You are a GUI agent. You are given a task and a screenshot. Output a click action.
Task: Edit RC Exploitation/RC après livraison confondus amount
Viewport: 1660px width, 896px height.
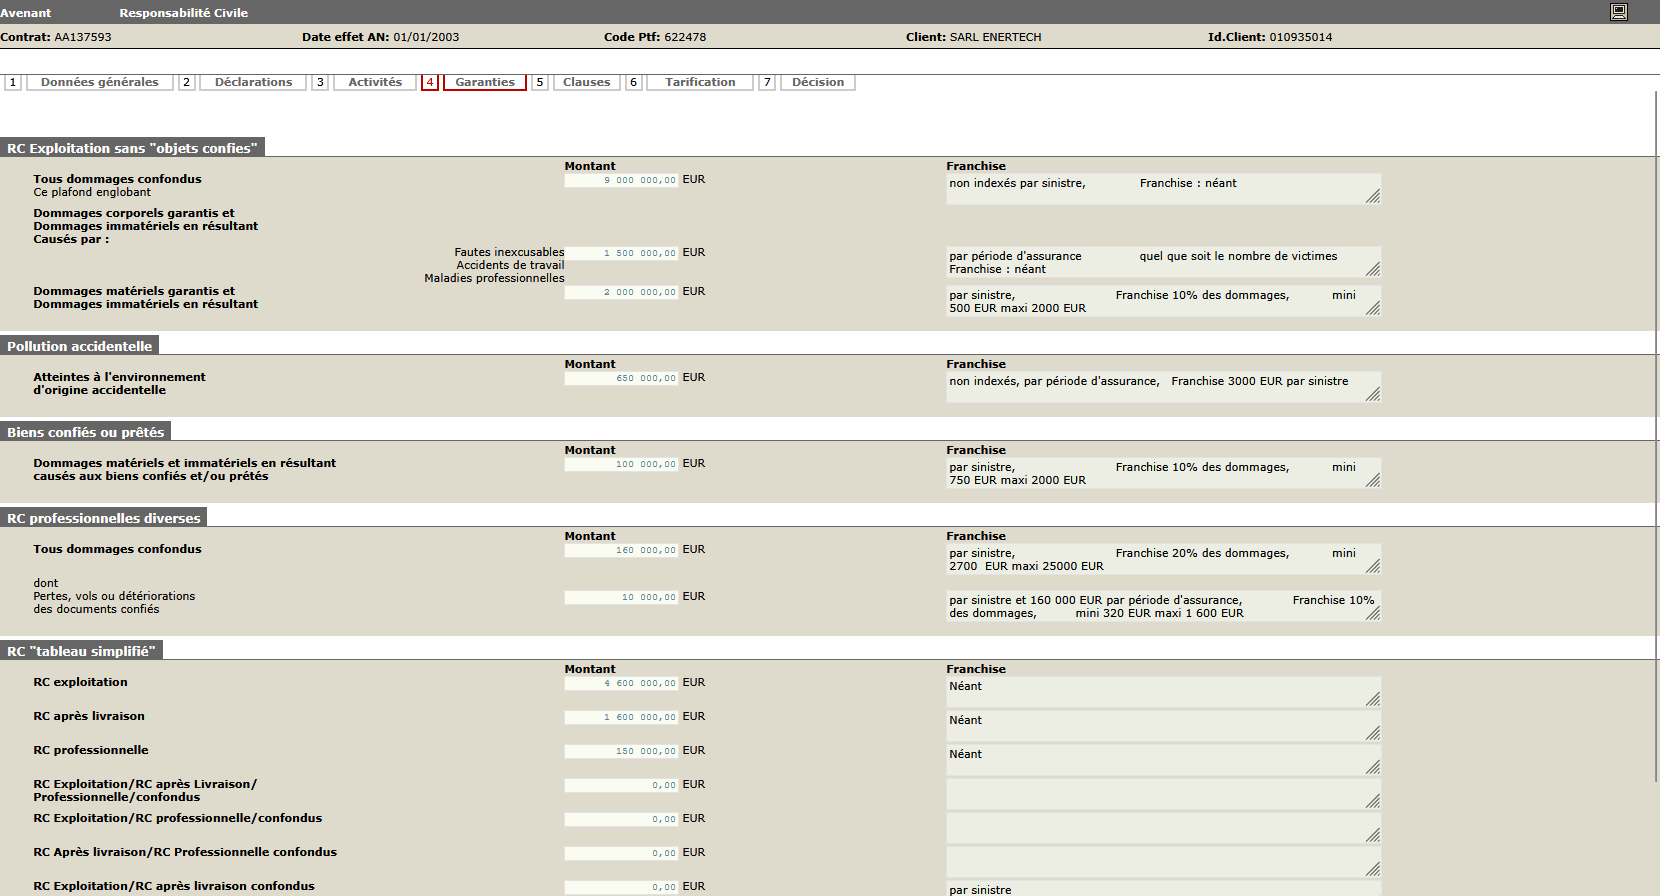(621, 887)
